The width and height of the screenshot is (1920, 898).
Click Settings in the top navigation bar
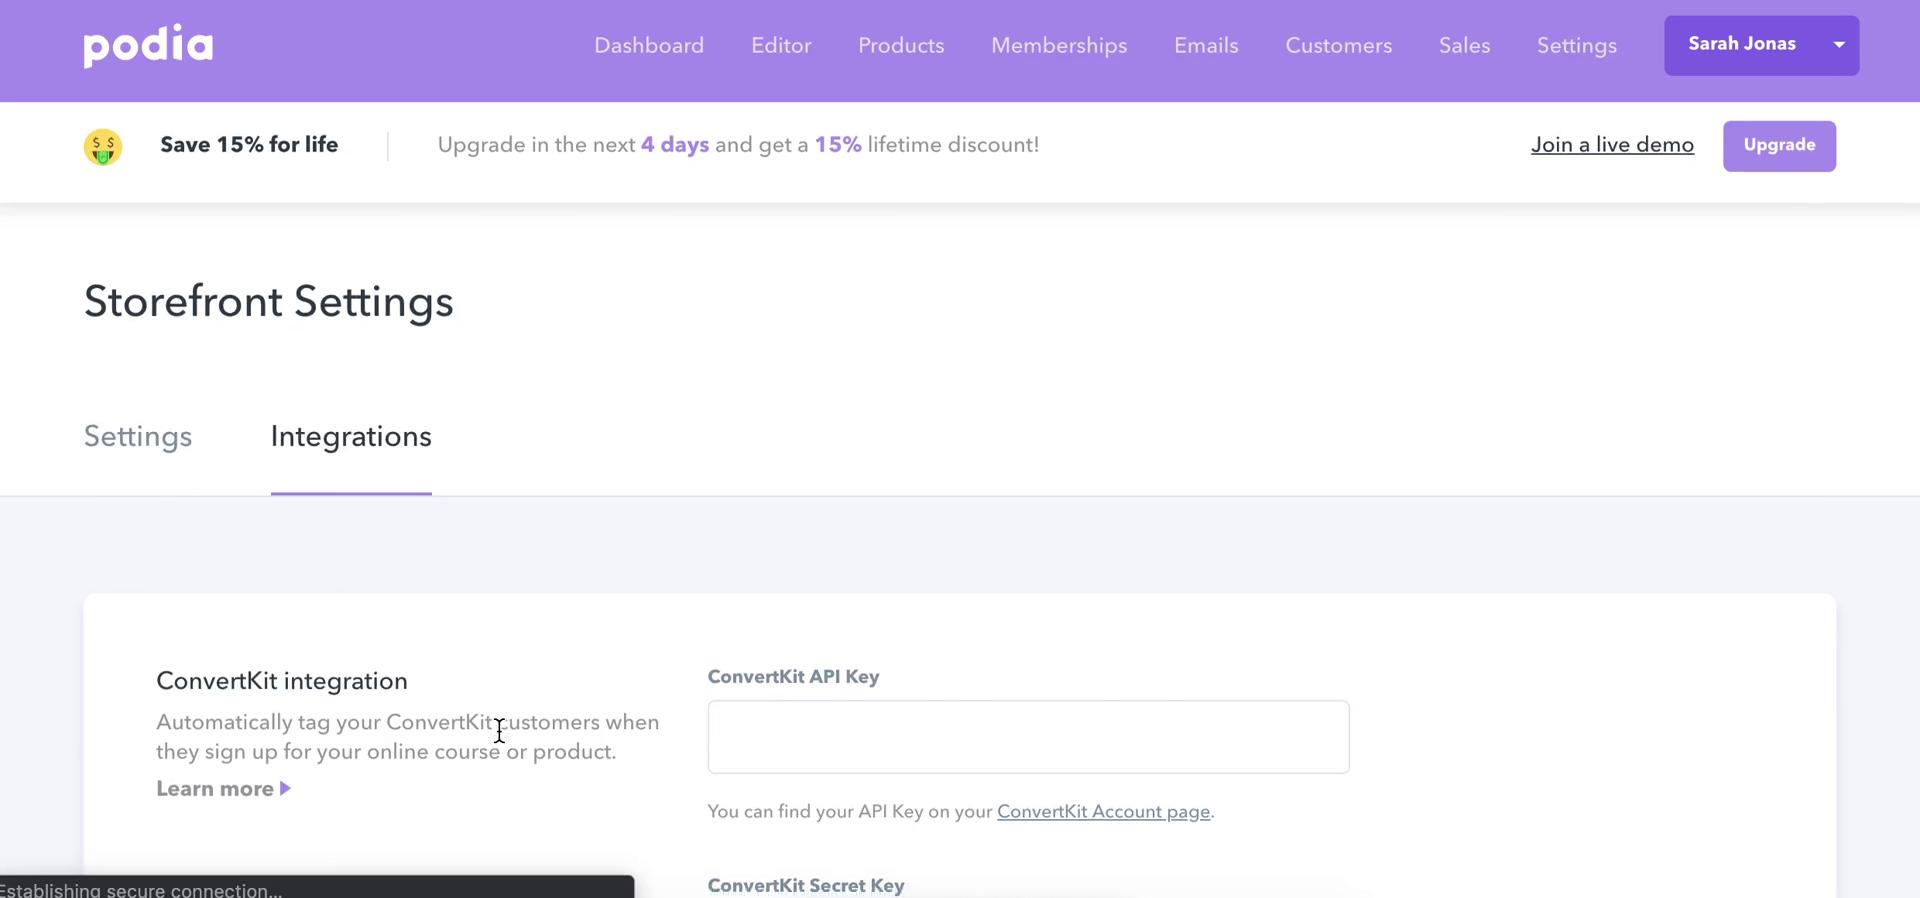coord(1576,46)
